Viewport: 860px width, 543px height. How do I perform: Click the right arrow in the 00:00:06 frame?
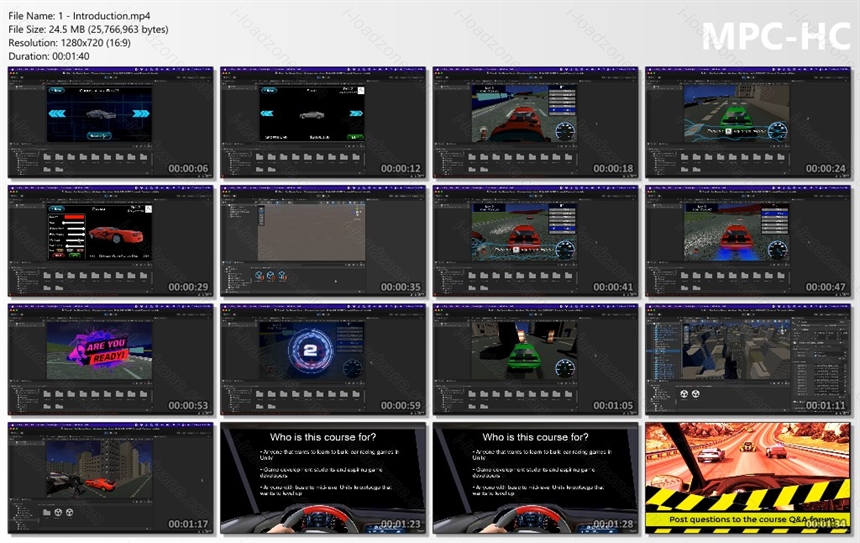click(x=141, y=114)
